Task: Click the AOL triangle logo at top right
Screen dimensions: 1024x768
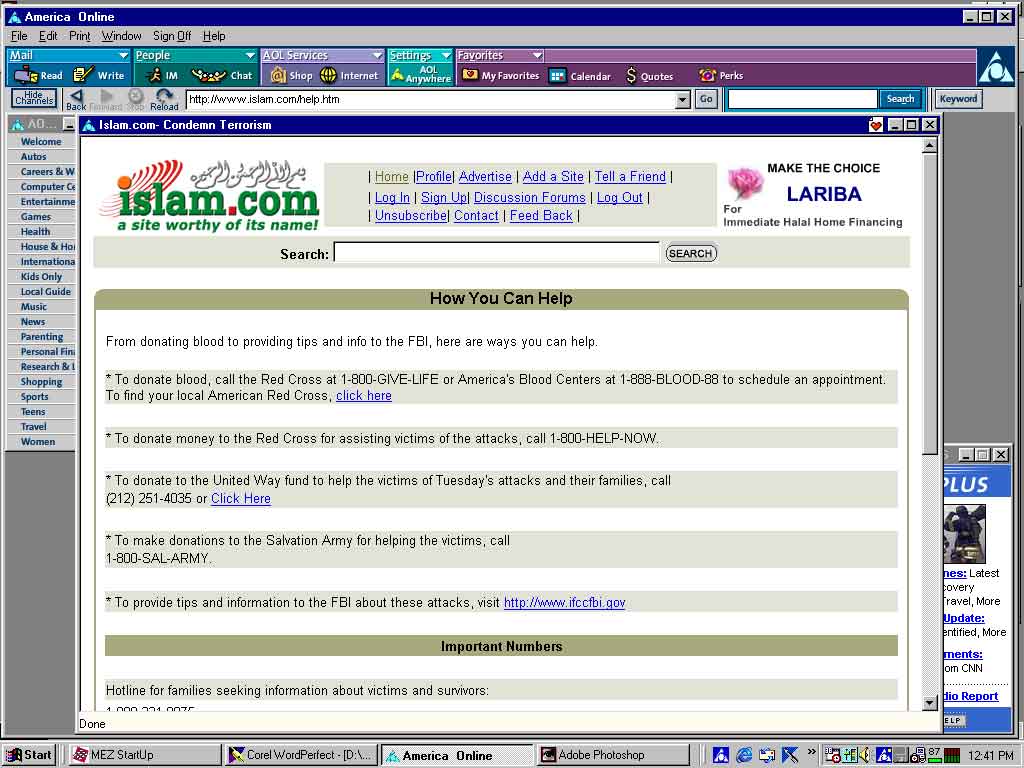Action: 996,67
